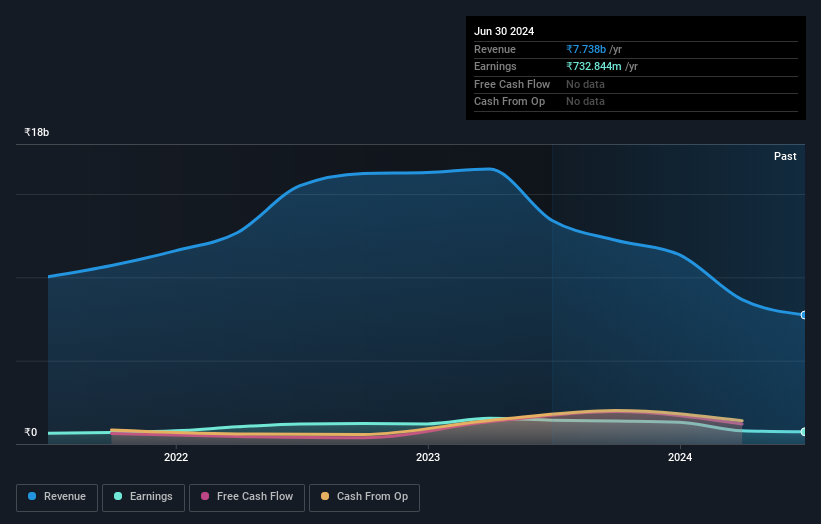This screenshot has height=524, width=821.
Task: Click the Jun 30 2024 tooltip date
Action: tap(504, 31)
